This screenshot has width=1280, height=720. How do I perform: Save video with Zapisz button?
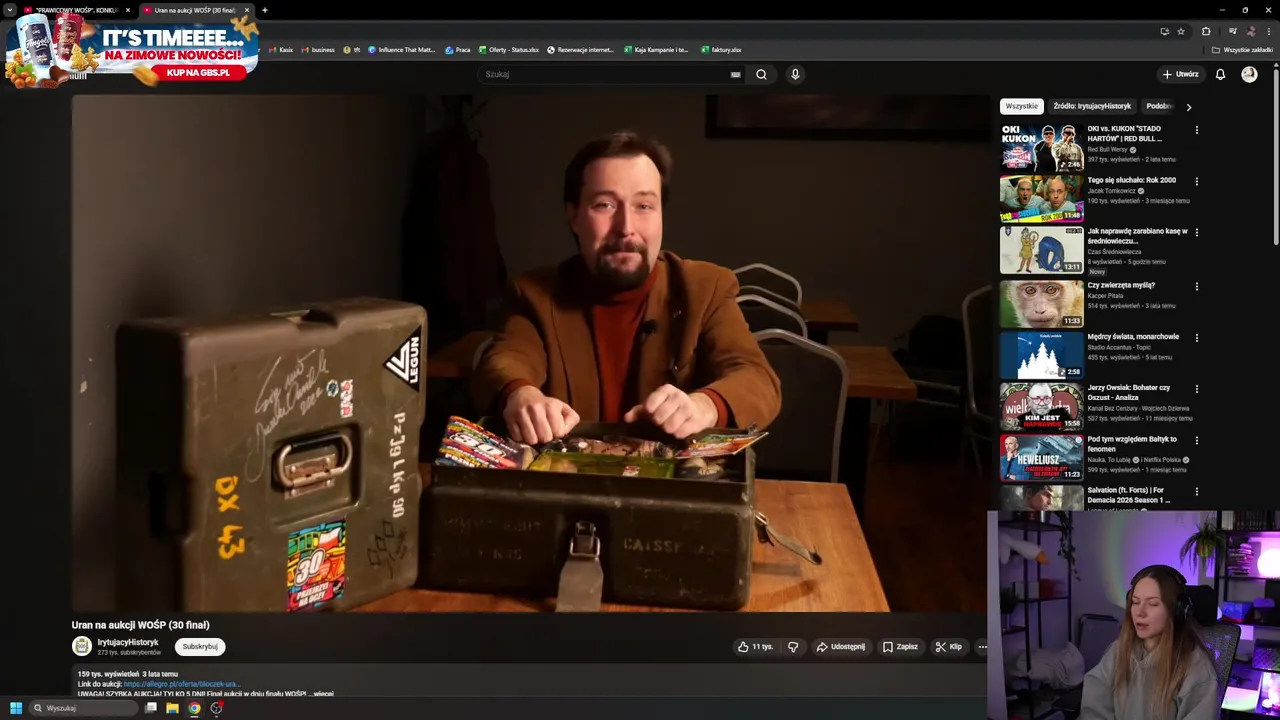[900, 647]
